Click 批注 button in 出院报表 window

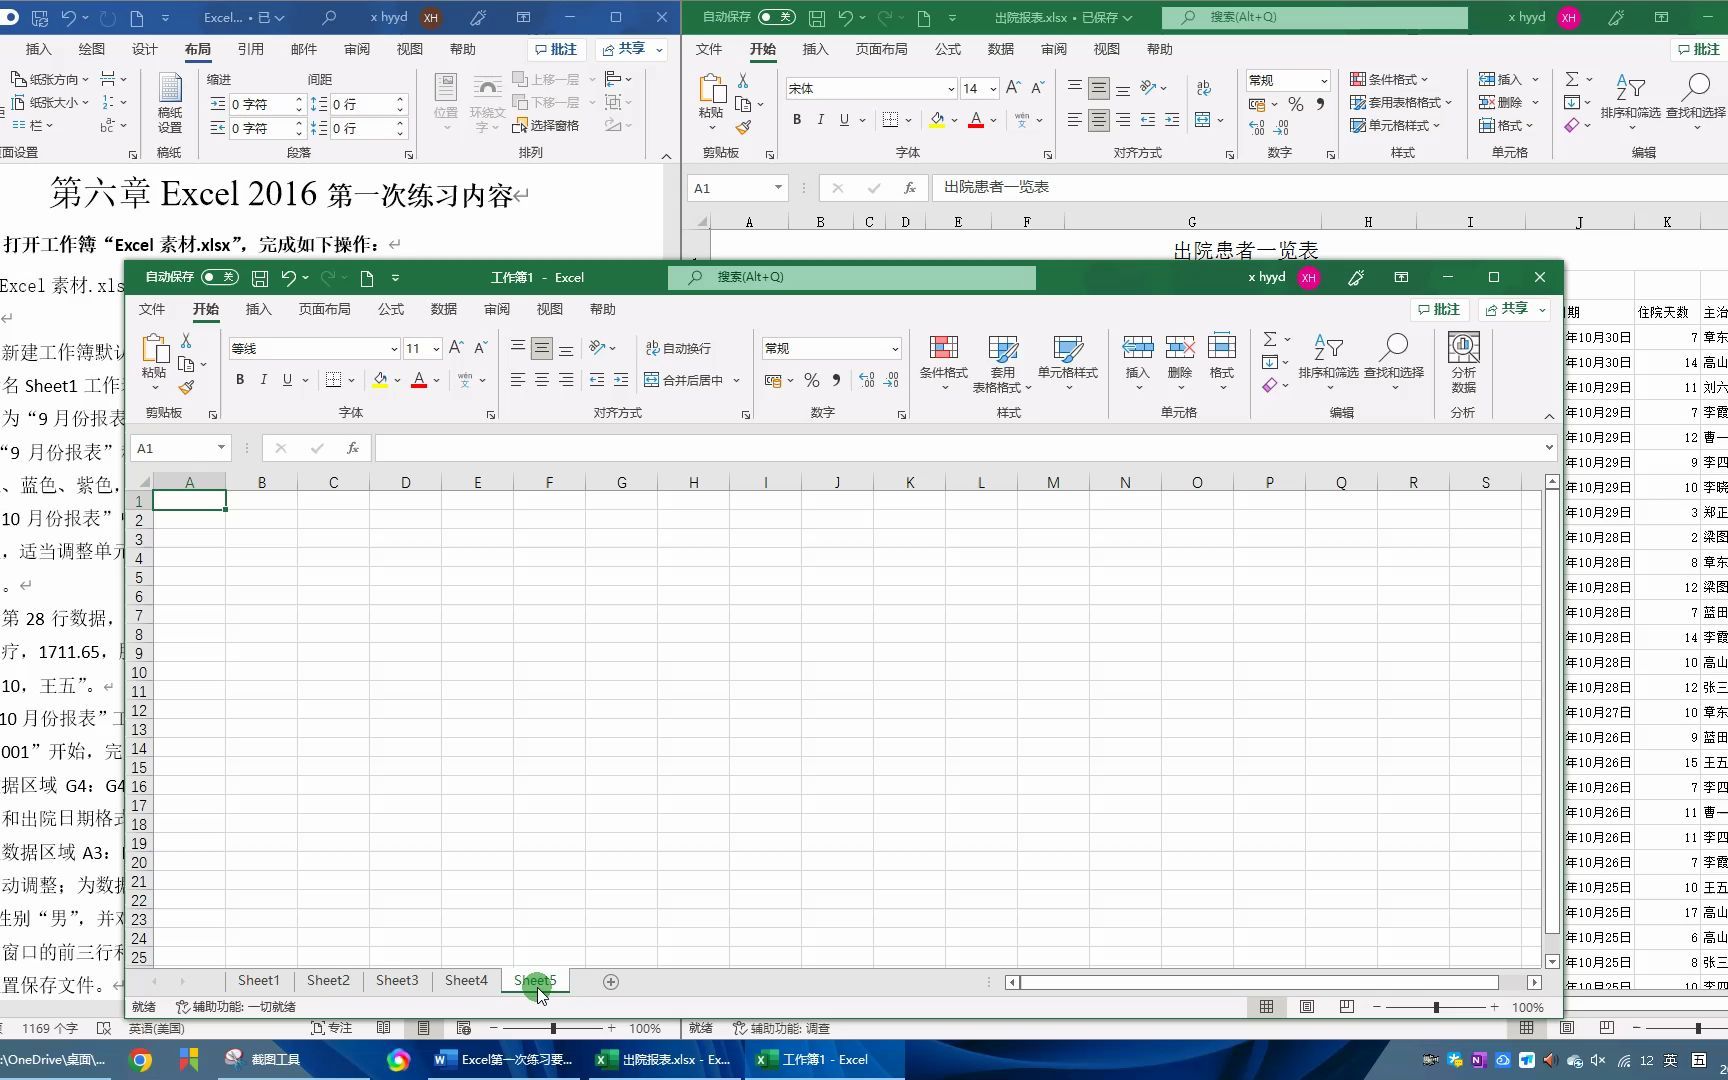pyautogui.click(x=1698, y=49)
